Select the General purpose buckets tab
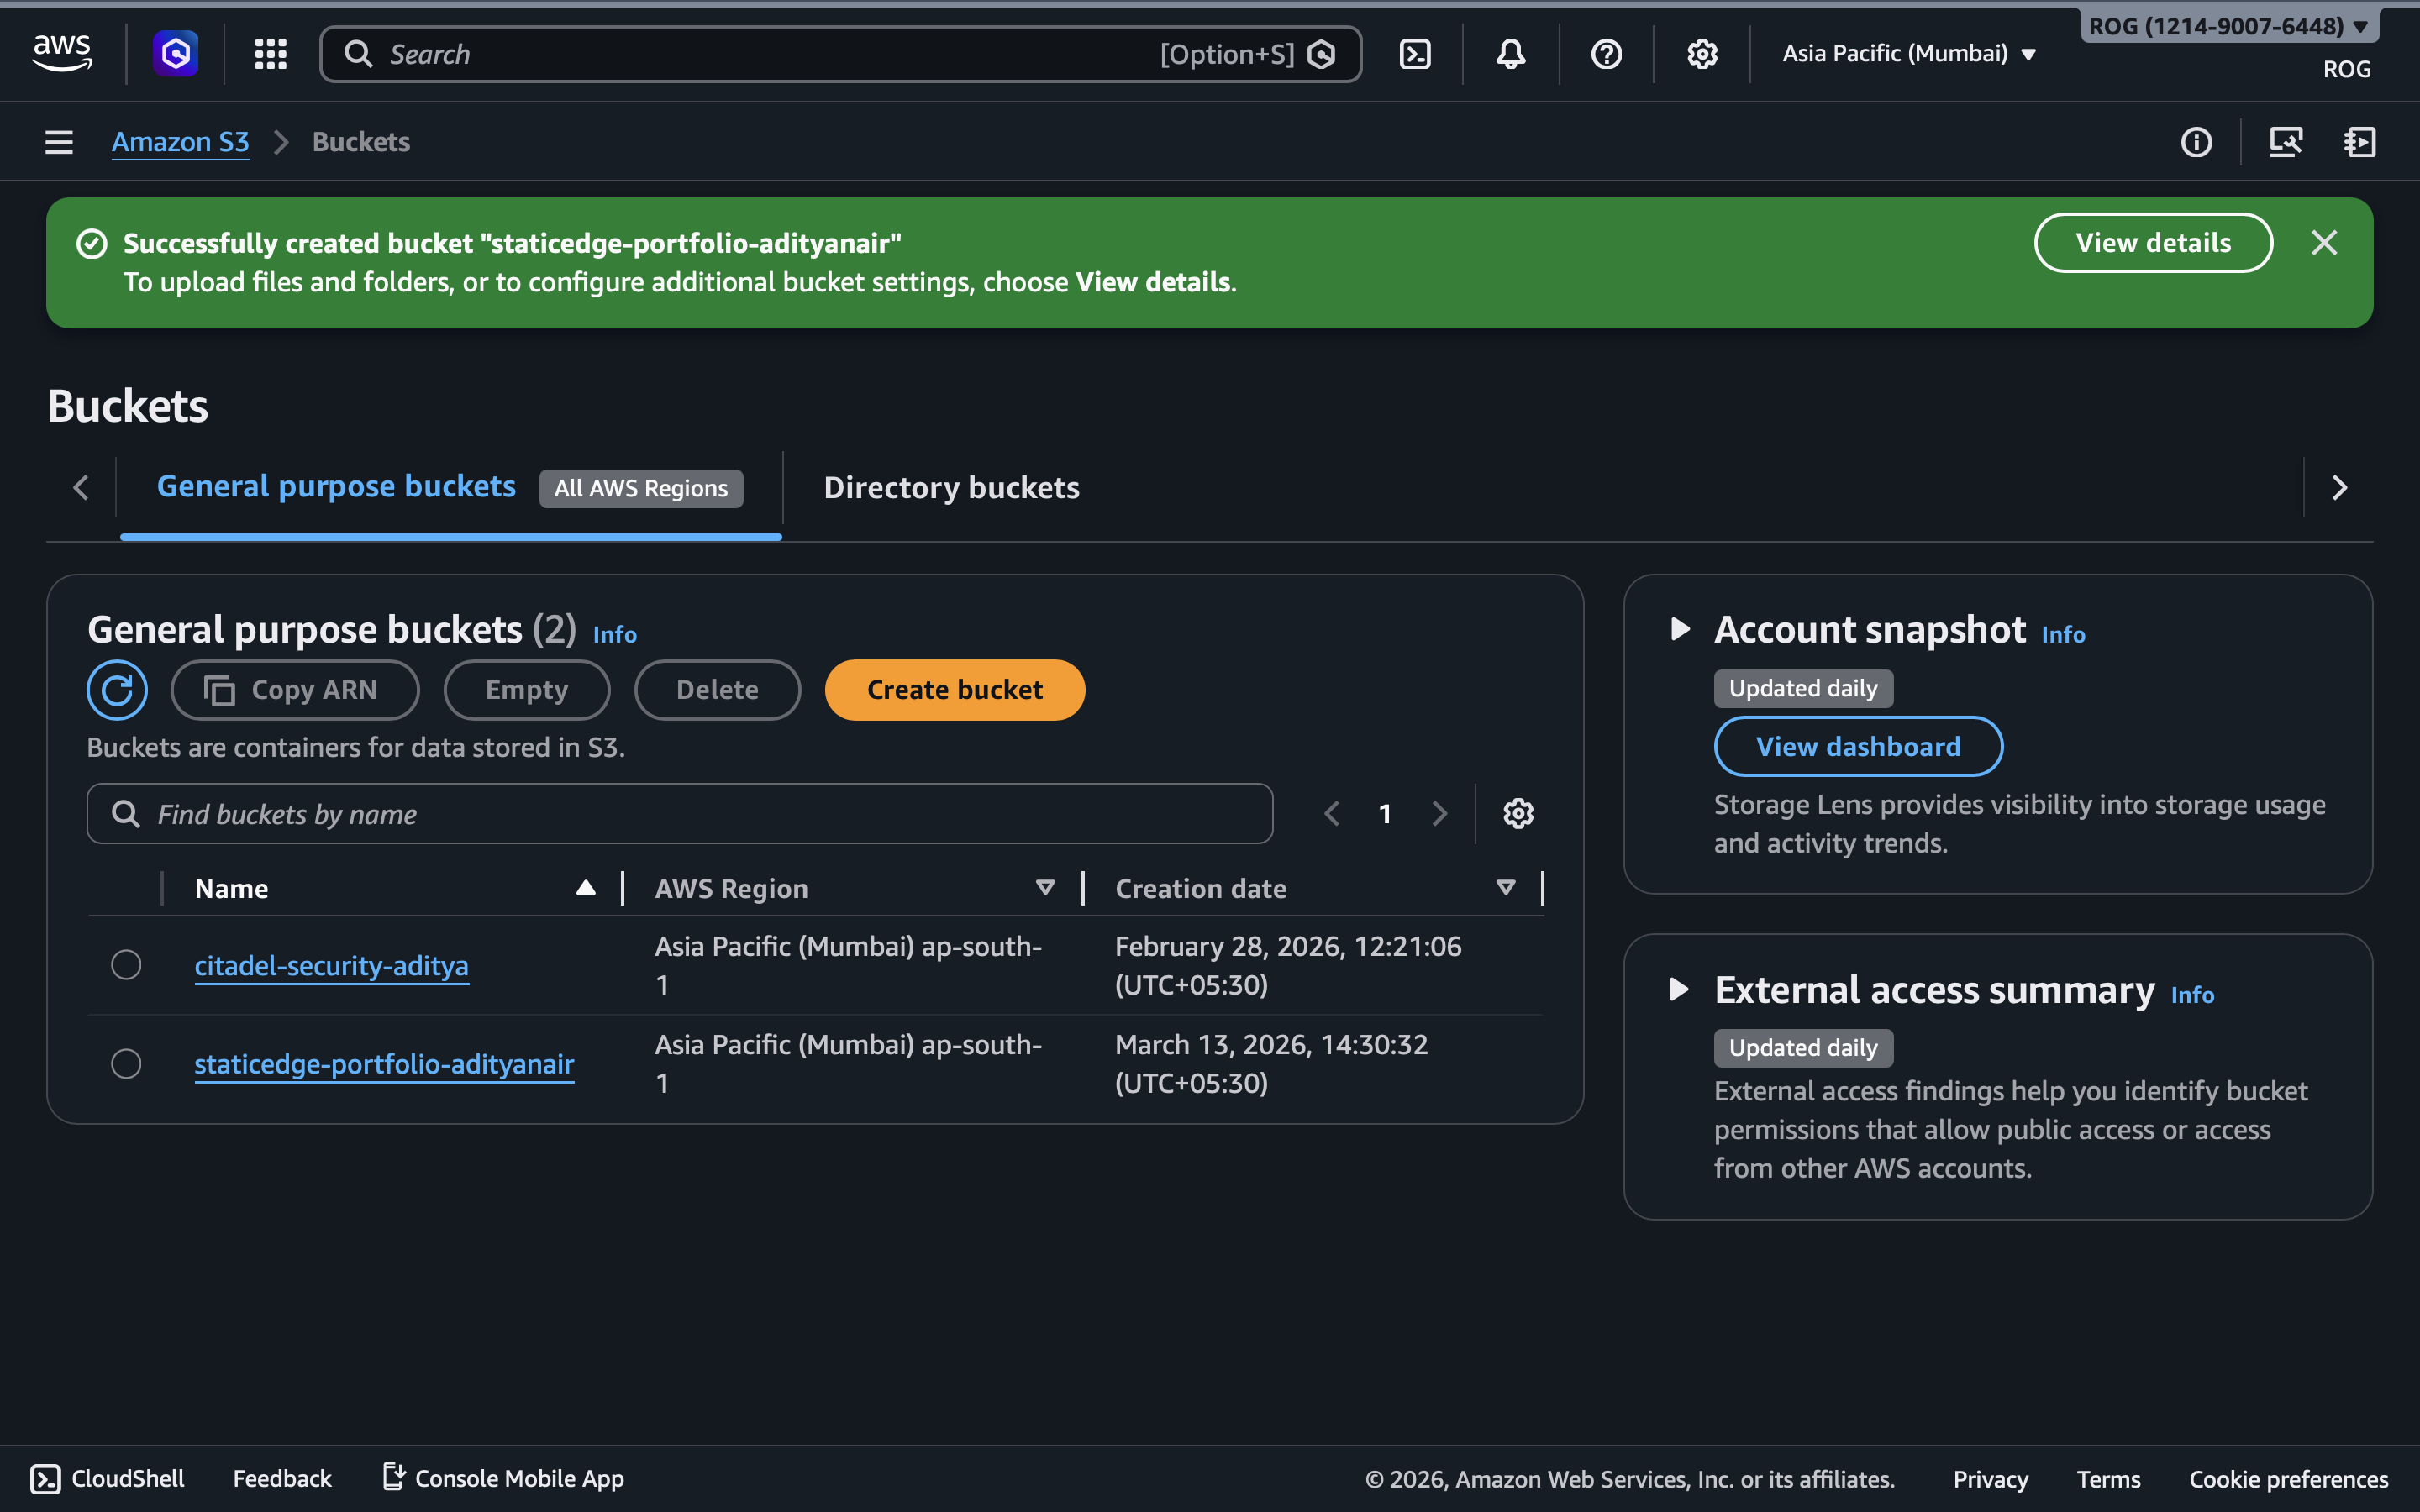Screen dimensions: 2420x1512 336,487
